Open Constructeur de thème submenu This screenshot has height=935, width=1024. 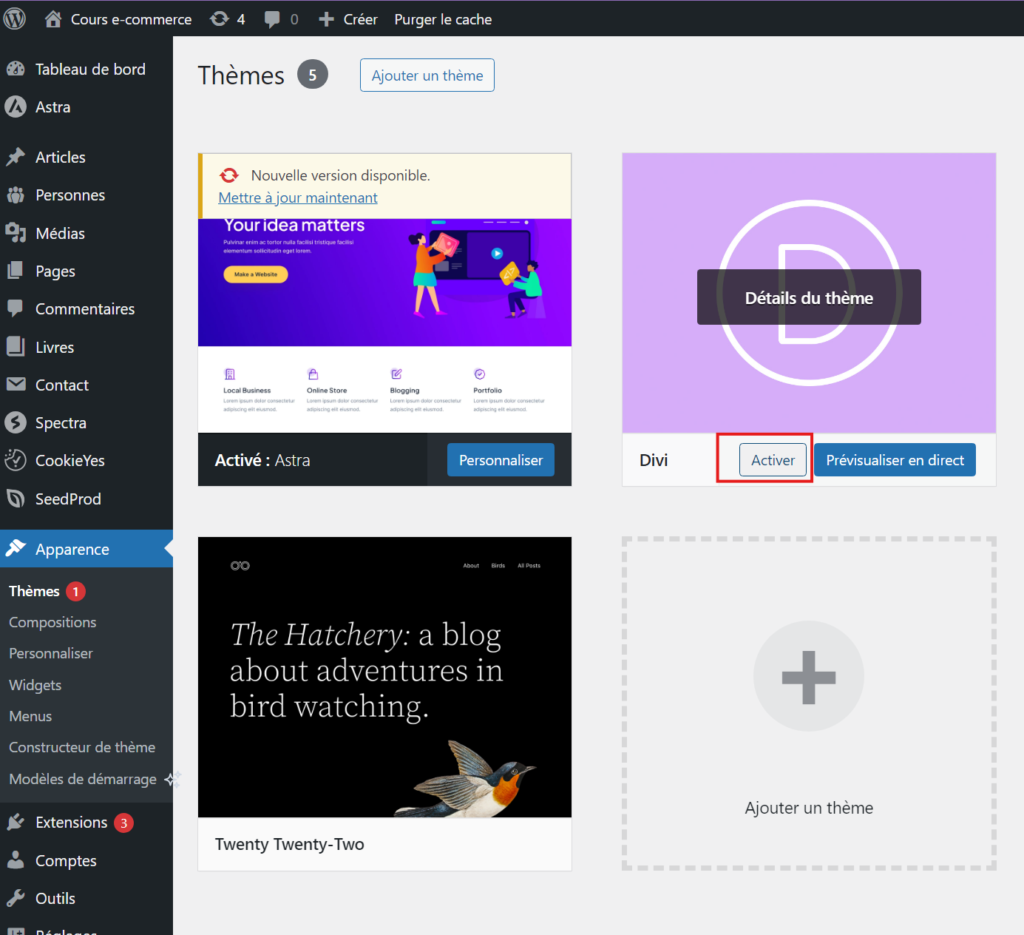tap(82, 748)
